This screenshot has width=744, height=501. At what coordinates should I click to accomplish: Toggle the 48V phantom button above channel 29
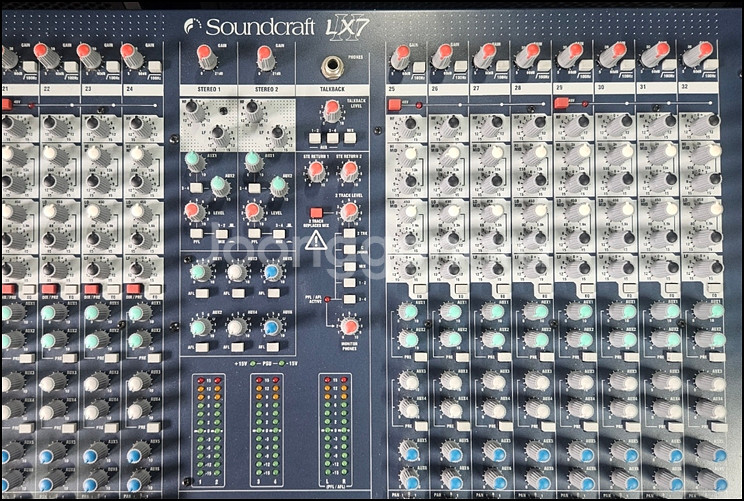561,102
